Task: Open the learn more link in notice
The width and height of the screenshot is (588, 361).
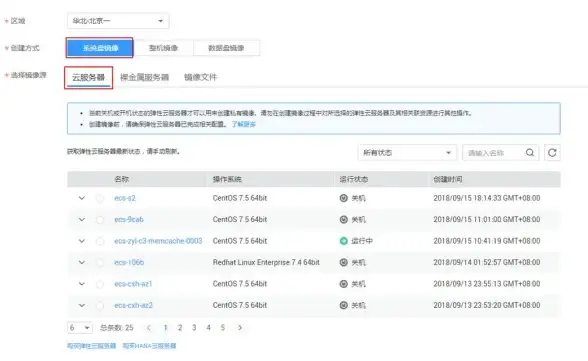Action: (x=244, y=124)
